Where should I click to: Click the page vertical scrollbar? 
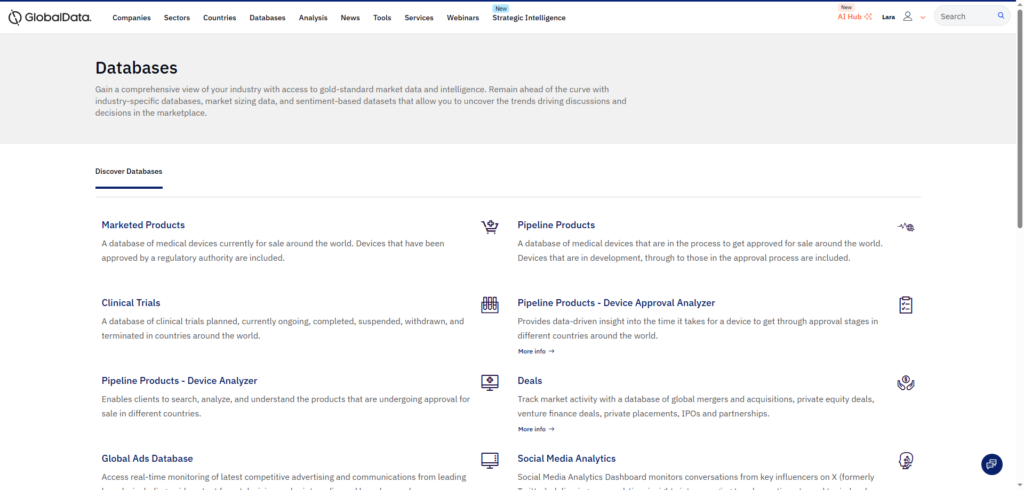pyautogui.click(x=1019, y=120)
